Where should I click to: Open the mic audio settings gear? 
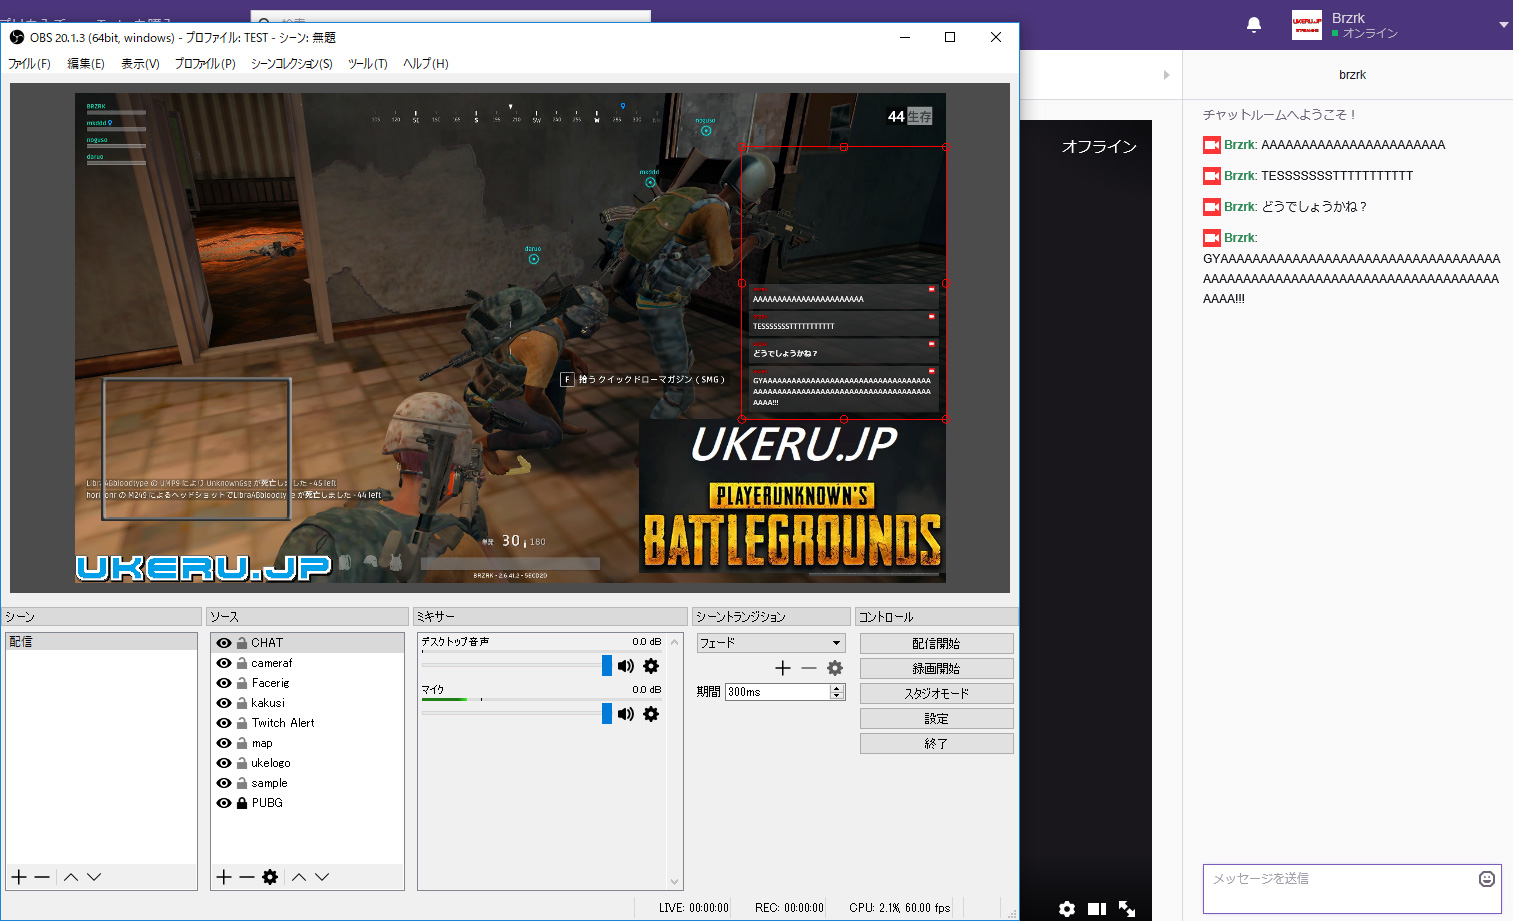[651, 714]
